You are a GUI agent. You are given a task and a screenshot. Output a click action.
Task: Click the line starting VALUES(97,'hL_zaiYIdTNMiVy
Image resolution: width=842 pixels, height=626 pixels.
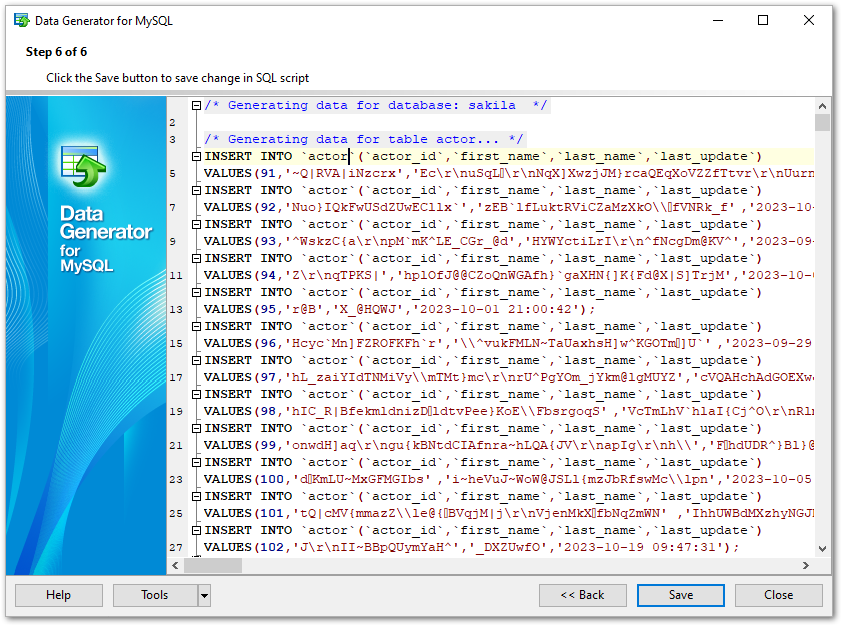click(x=509, y=377)
